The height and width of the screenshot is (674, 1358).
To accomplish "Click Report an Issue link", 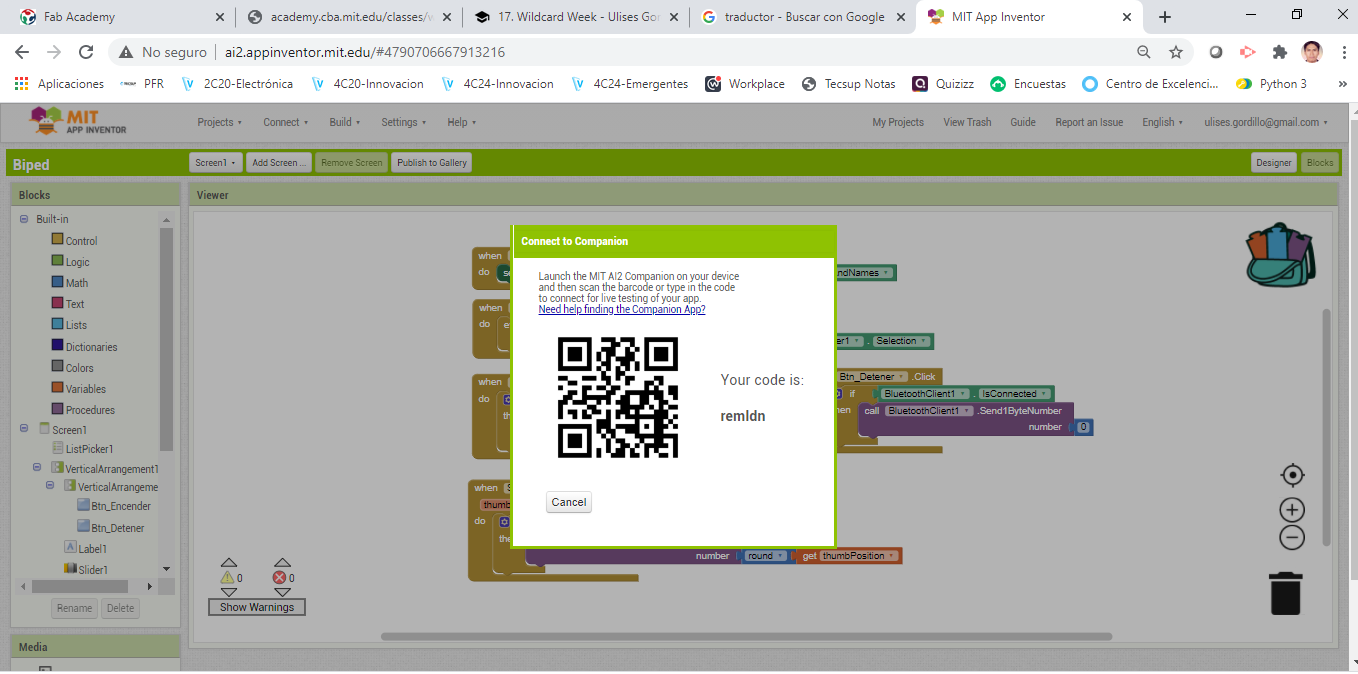I will point(1089,122).
